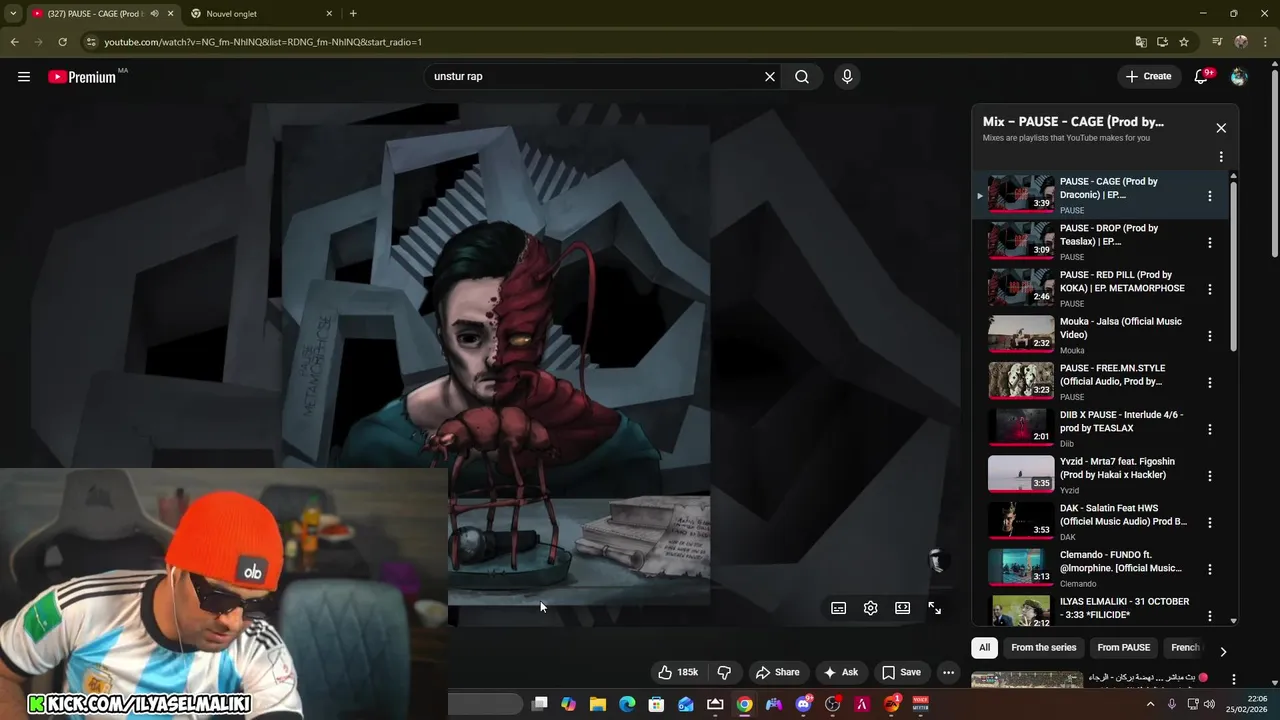Play PAUSE - FREE.MN.STYLE from the mix

pyautogui.click(x=1100, y=382)
